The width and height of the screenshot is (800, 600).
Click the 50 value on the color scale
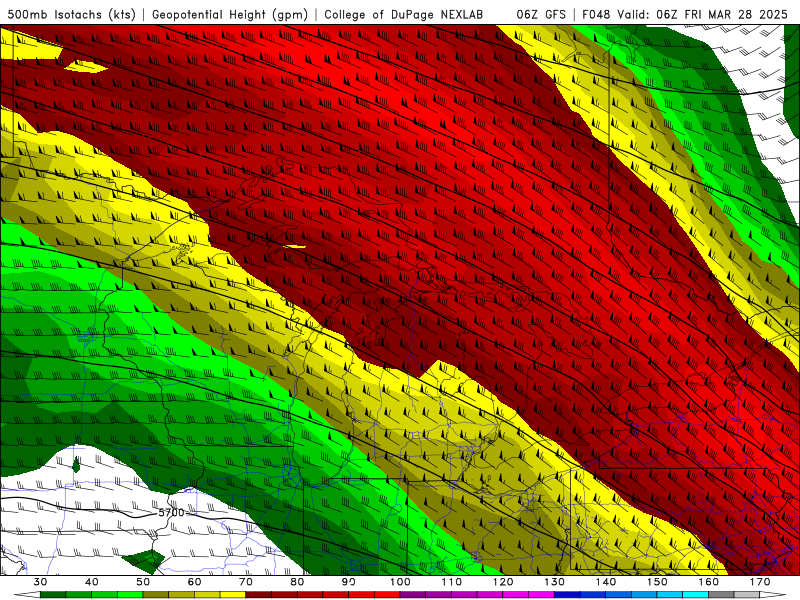143,582
